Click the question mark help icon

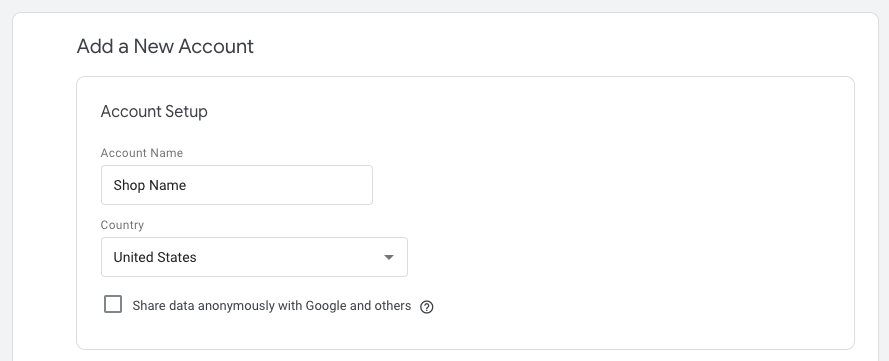click(426, 307)
